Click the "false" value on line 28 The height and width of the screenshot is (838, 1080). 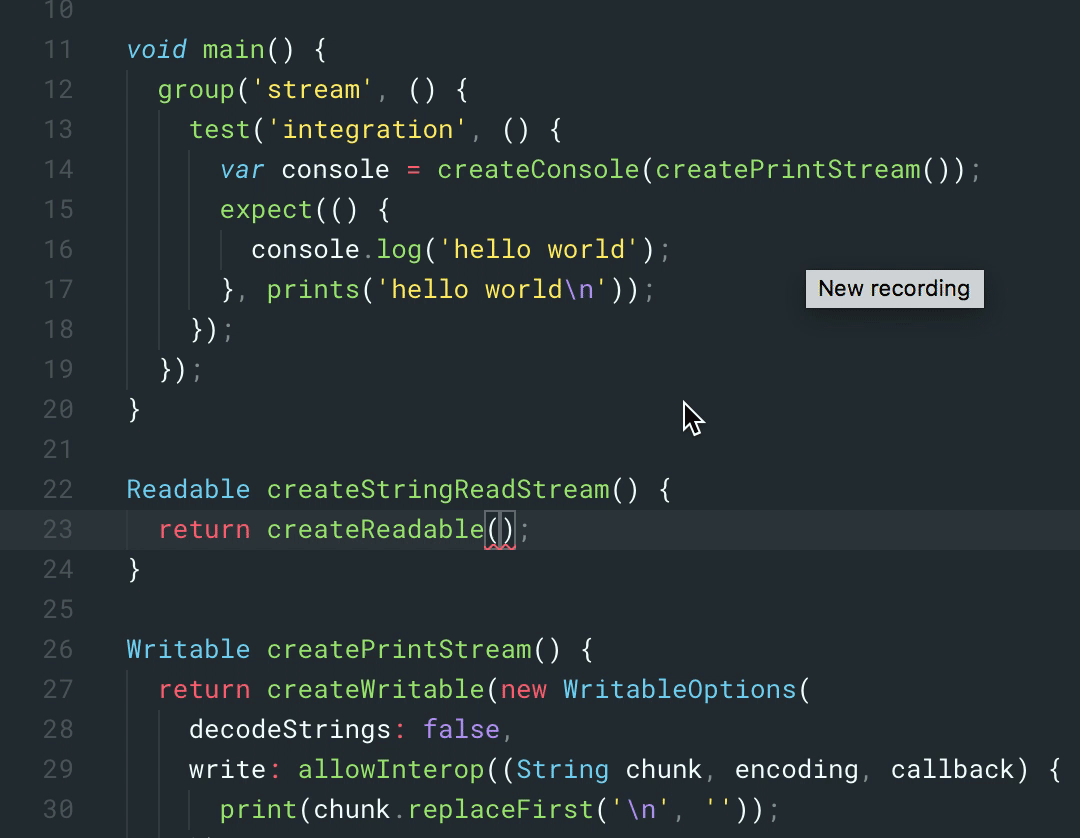461,729
